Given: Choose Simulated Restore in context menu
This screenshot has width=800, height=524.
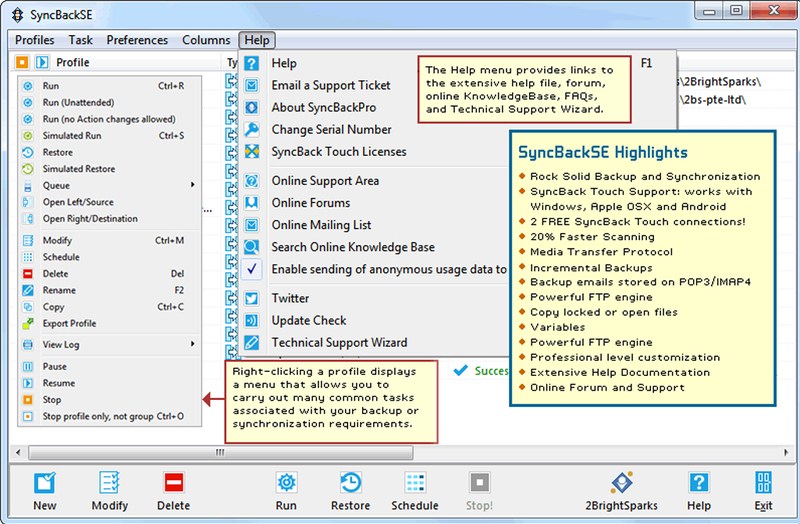Looking at the screenshot, I should pyautogui.click(x=110, y=169).
